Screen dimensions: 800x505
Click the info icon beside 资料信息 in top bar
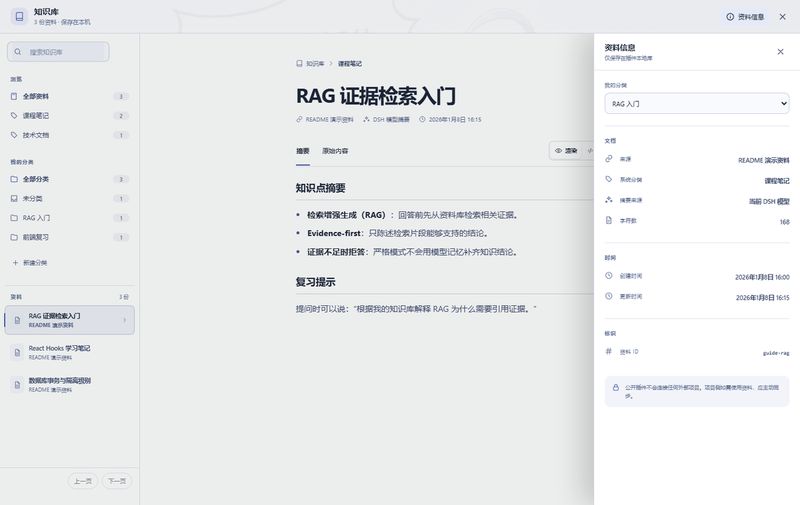point(730,17)
